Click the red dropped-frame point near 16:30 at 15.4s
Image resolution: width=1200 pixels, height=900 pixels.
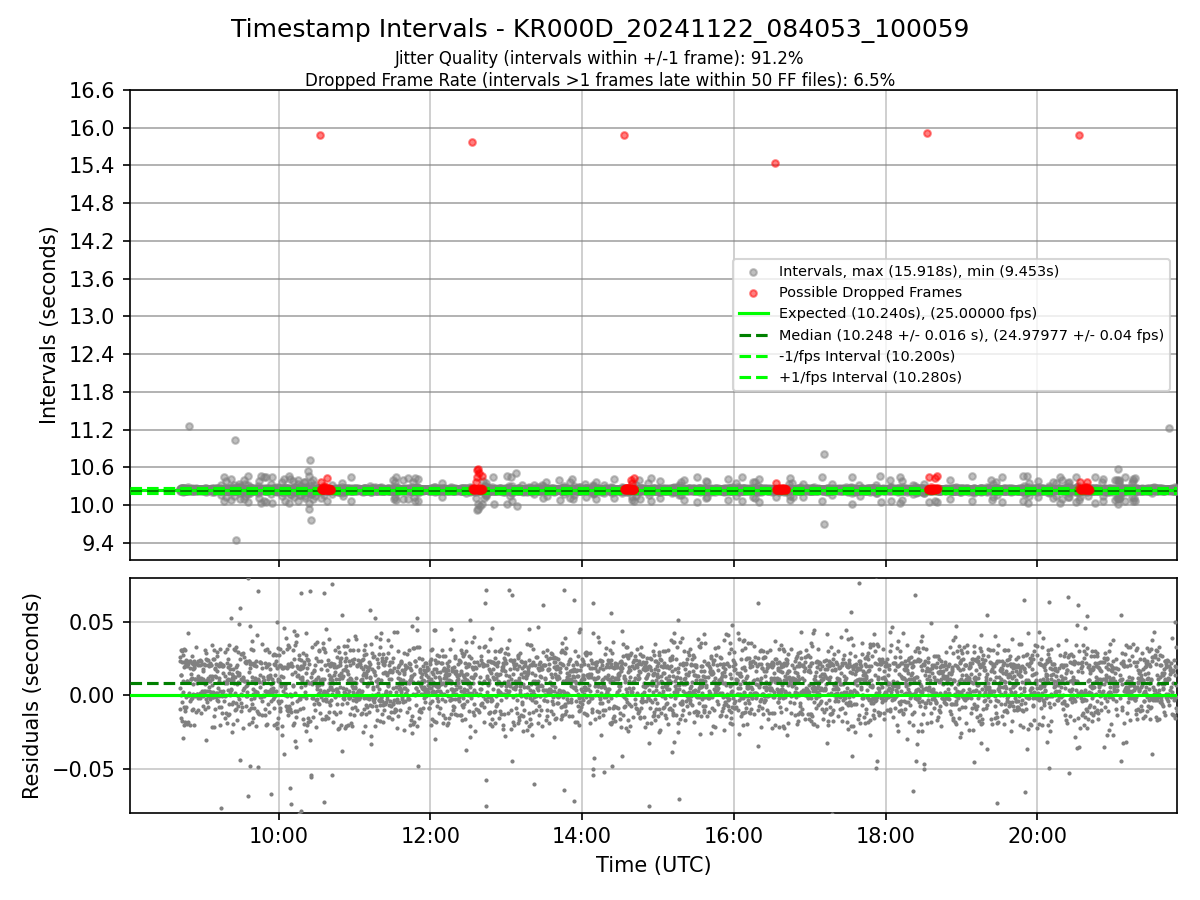coord(775,163)
